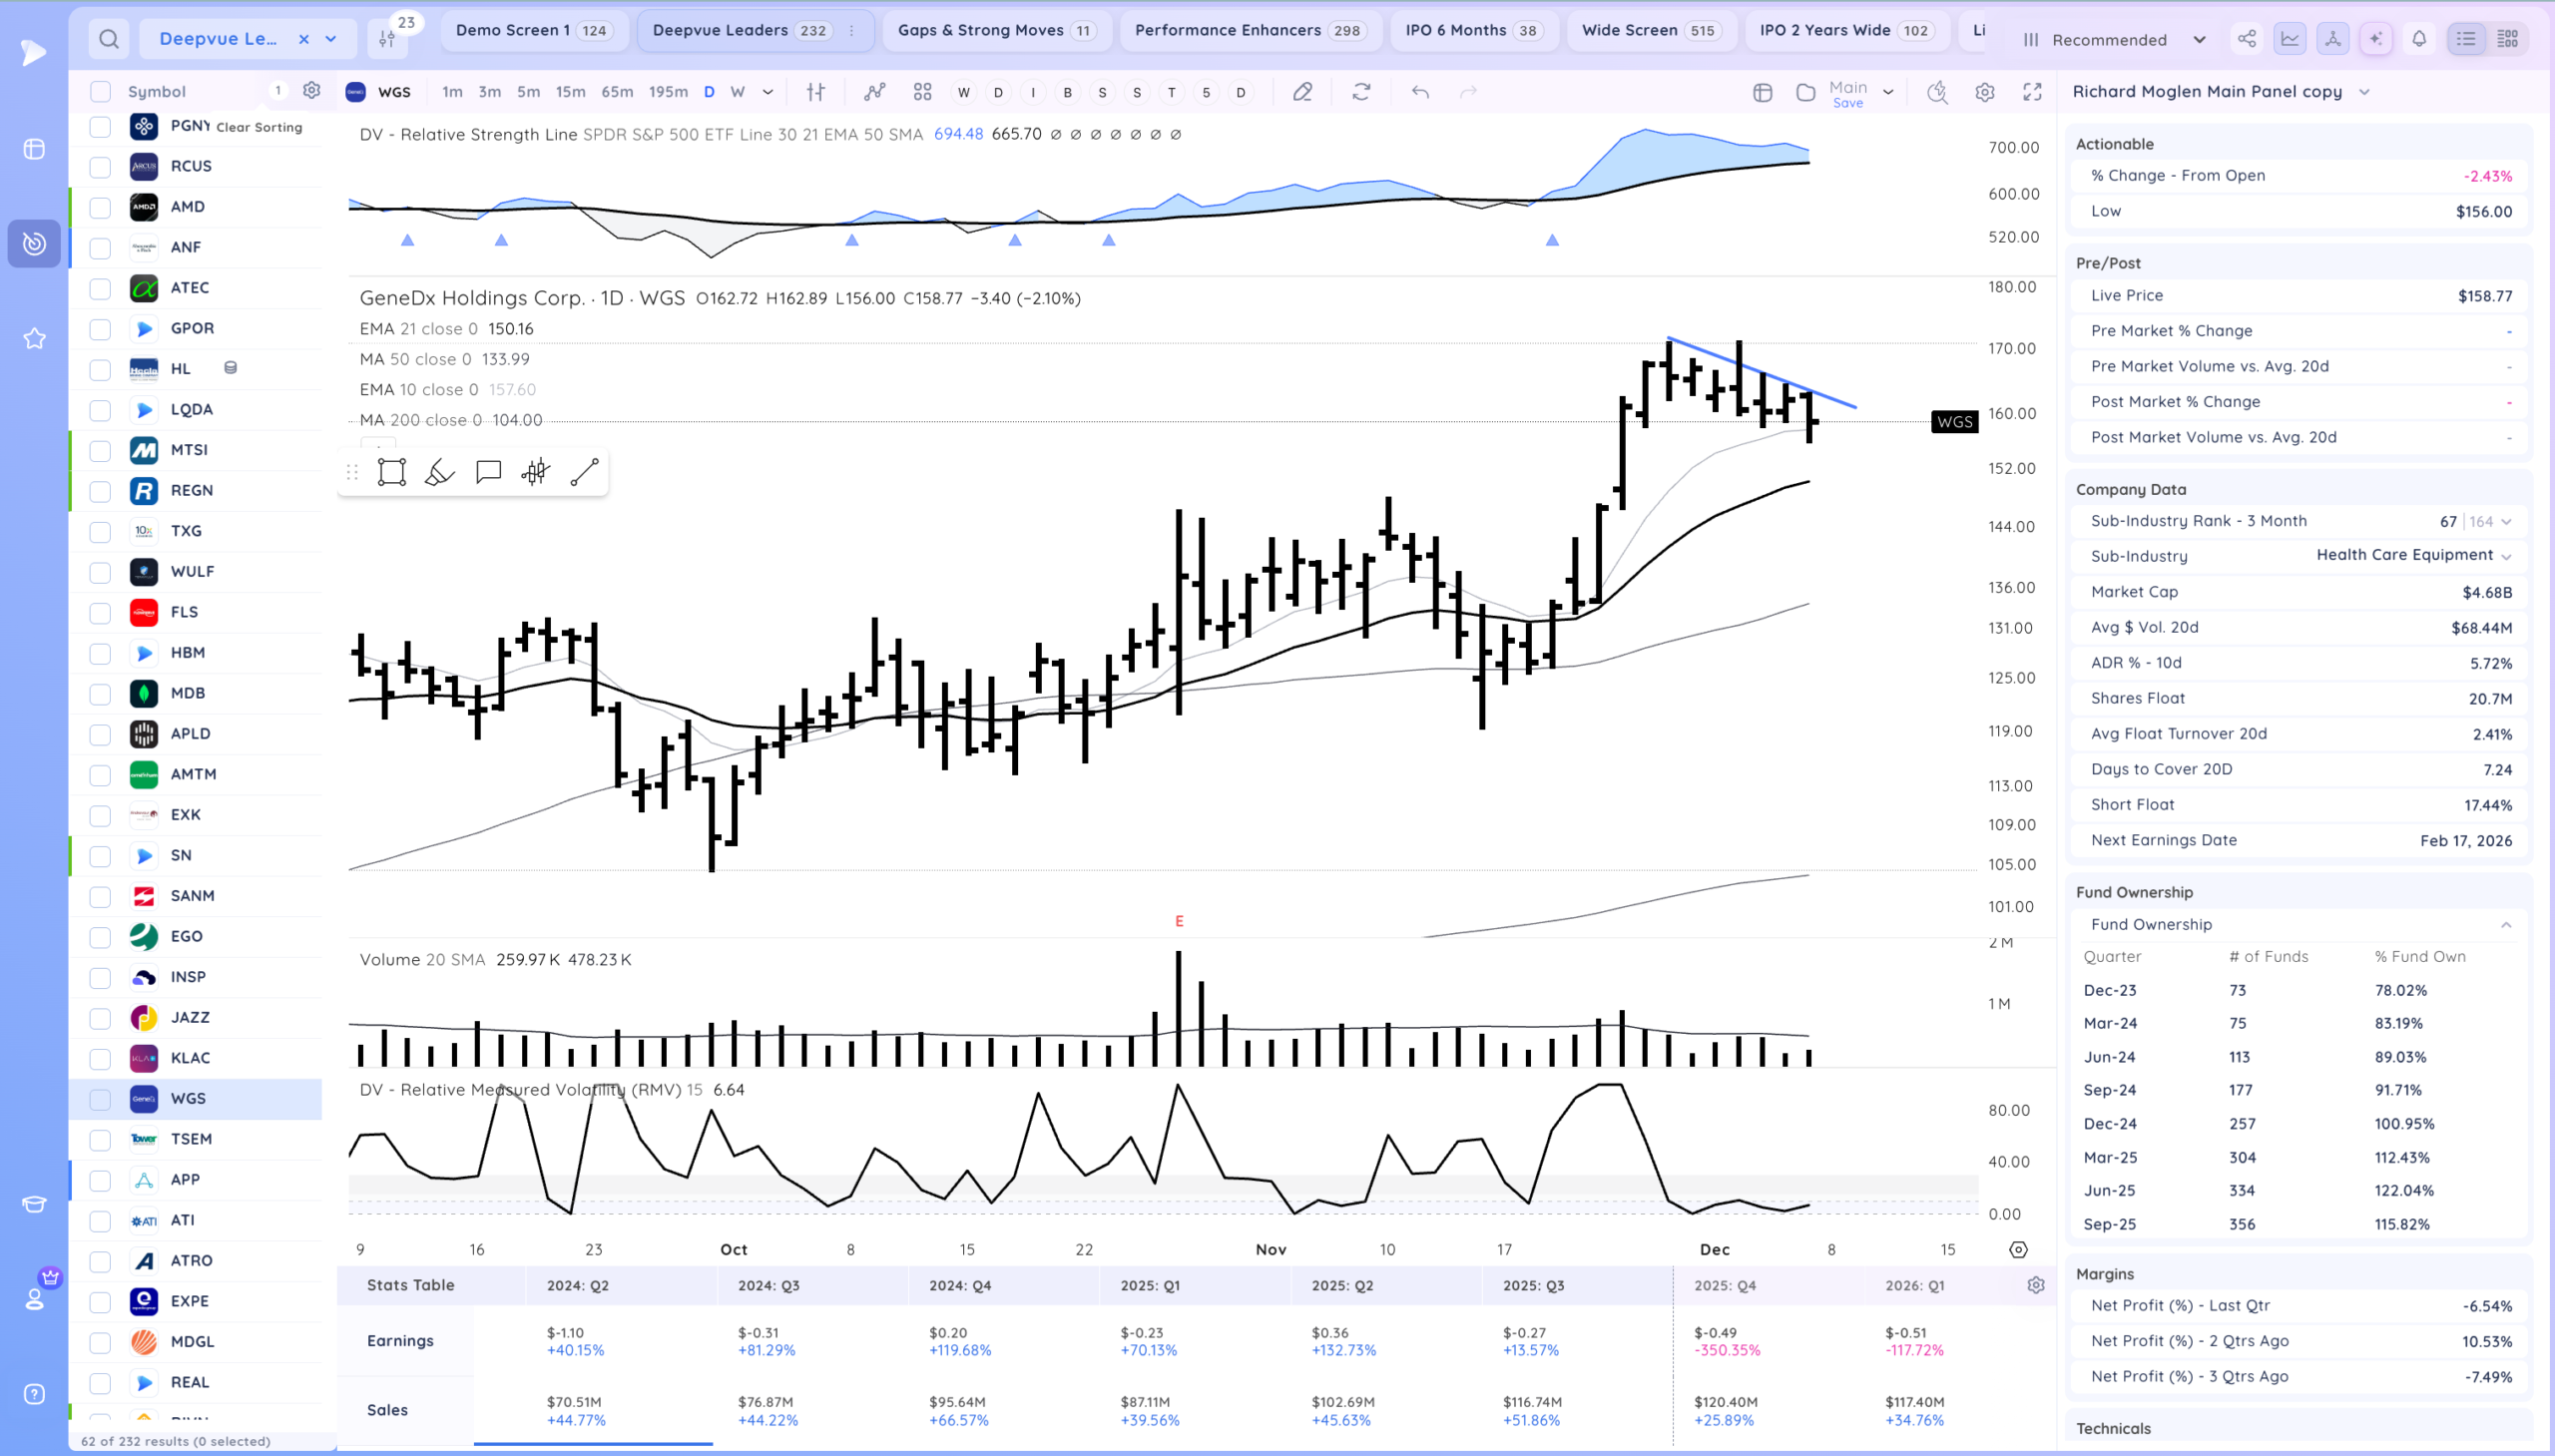Click the eraser icon in chart toolbar
This screenshot has height=1456, width=2555.
(1302, 92)
